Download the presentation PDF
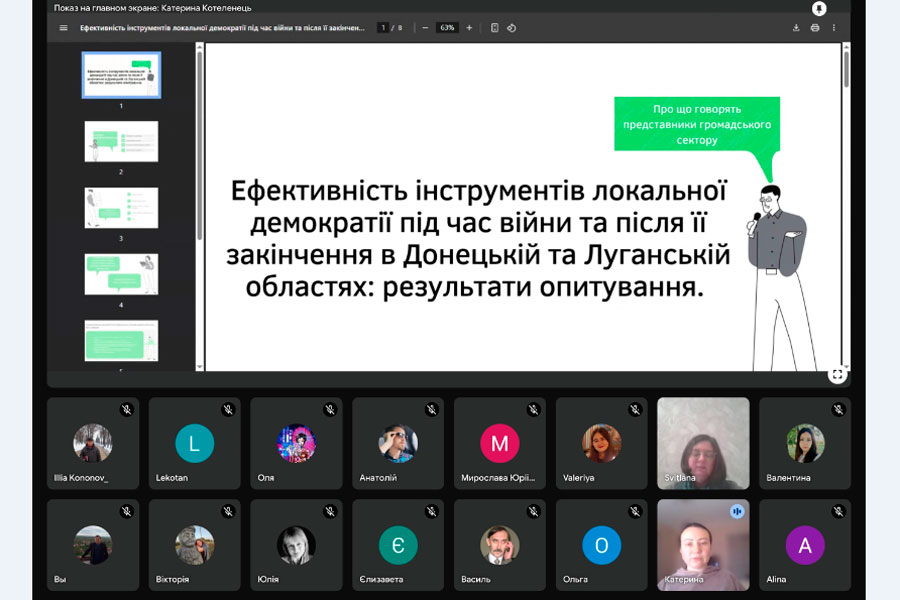This screenshot has width=900, height=600. (796, 28)
